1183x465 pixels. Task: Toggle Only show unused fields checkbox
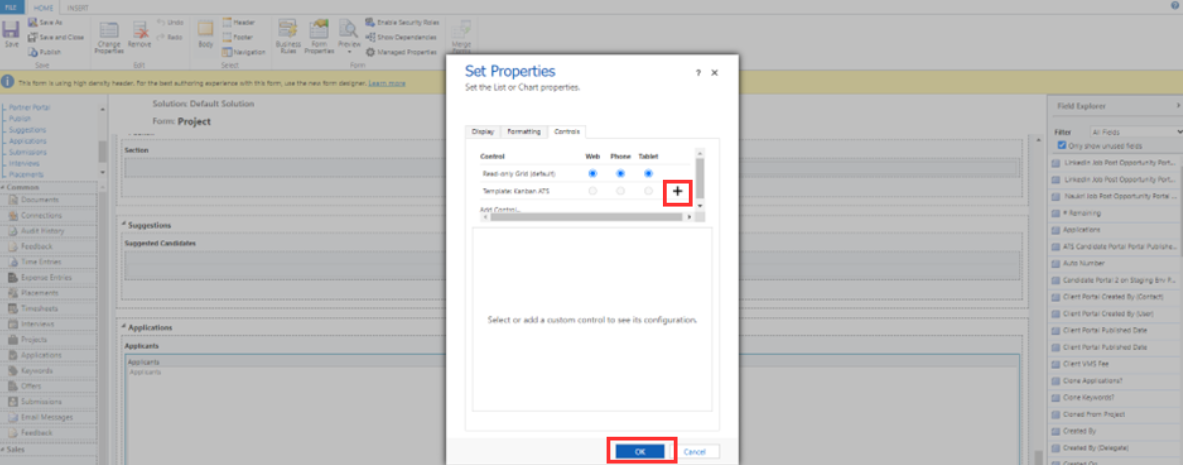(x=1062, y=145)
